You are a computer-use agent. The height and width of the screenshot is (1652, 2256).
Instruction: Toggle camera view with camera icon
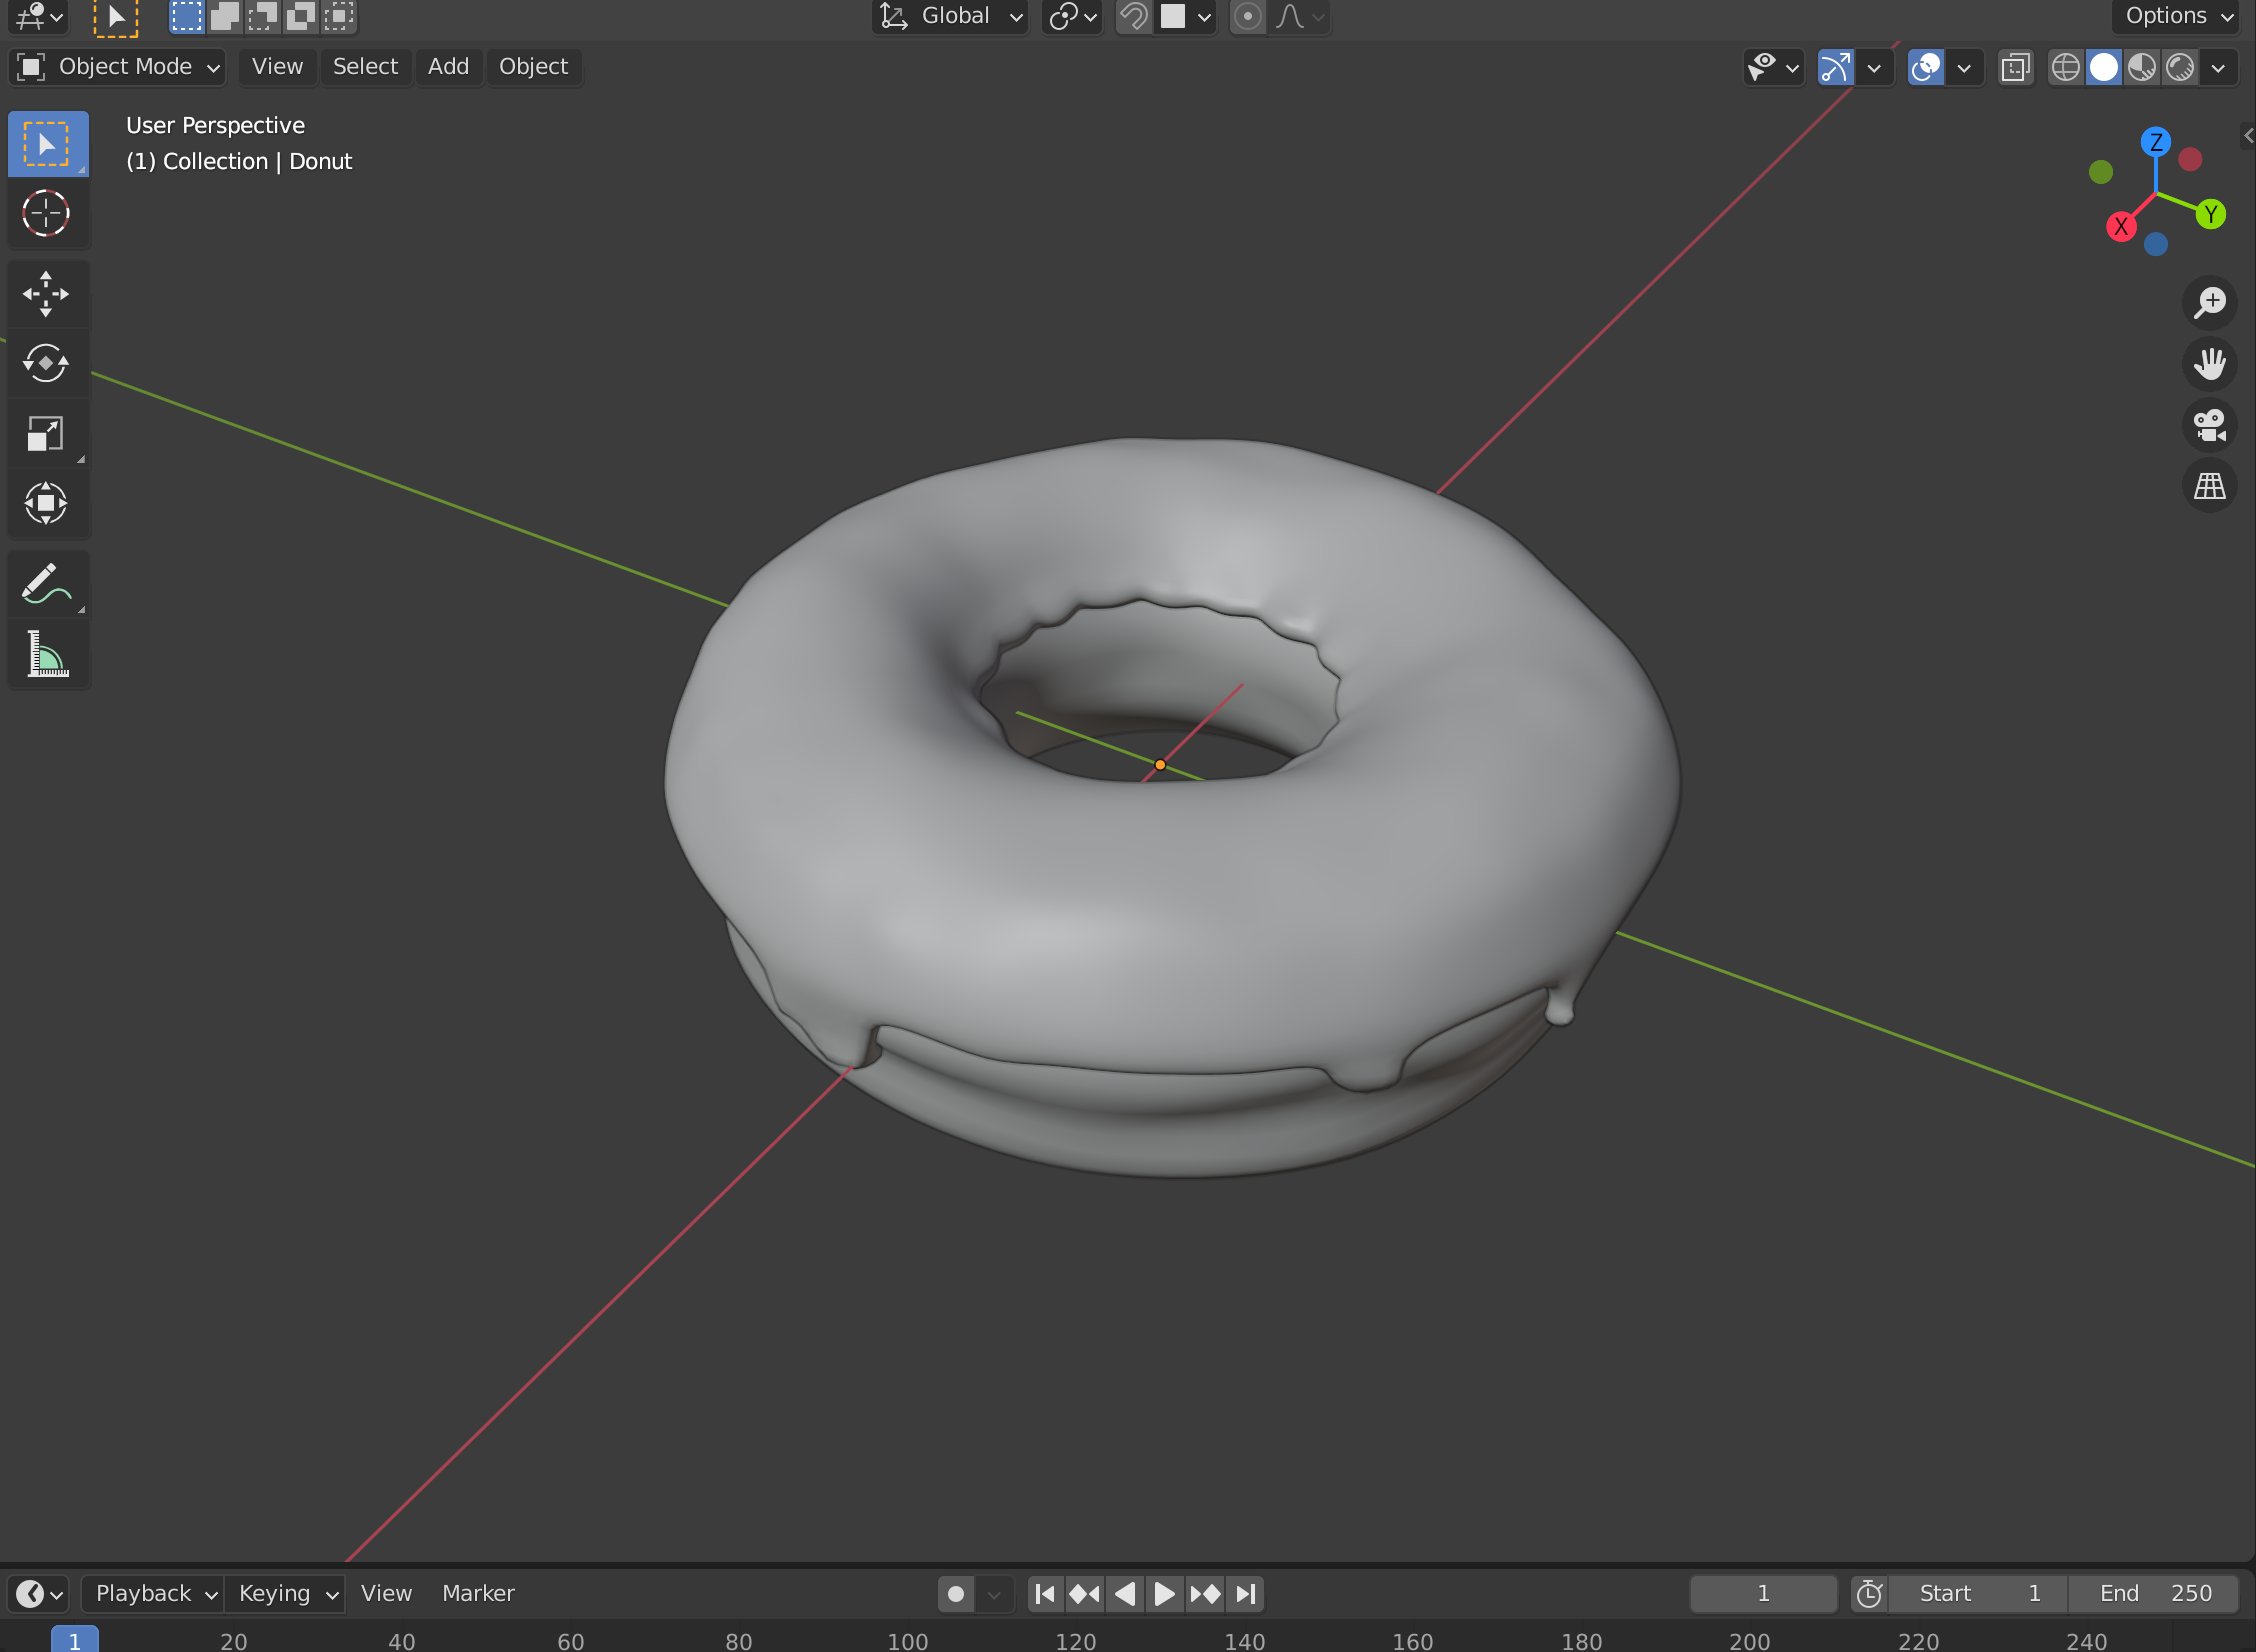2209,426
